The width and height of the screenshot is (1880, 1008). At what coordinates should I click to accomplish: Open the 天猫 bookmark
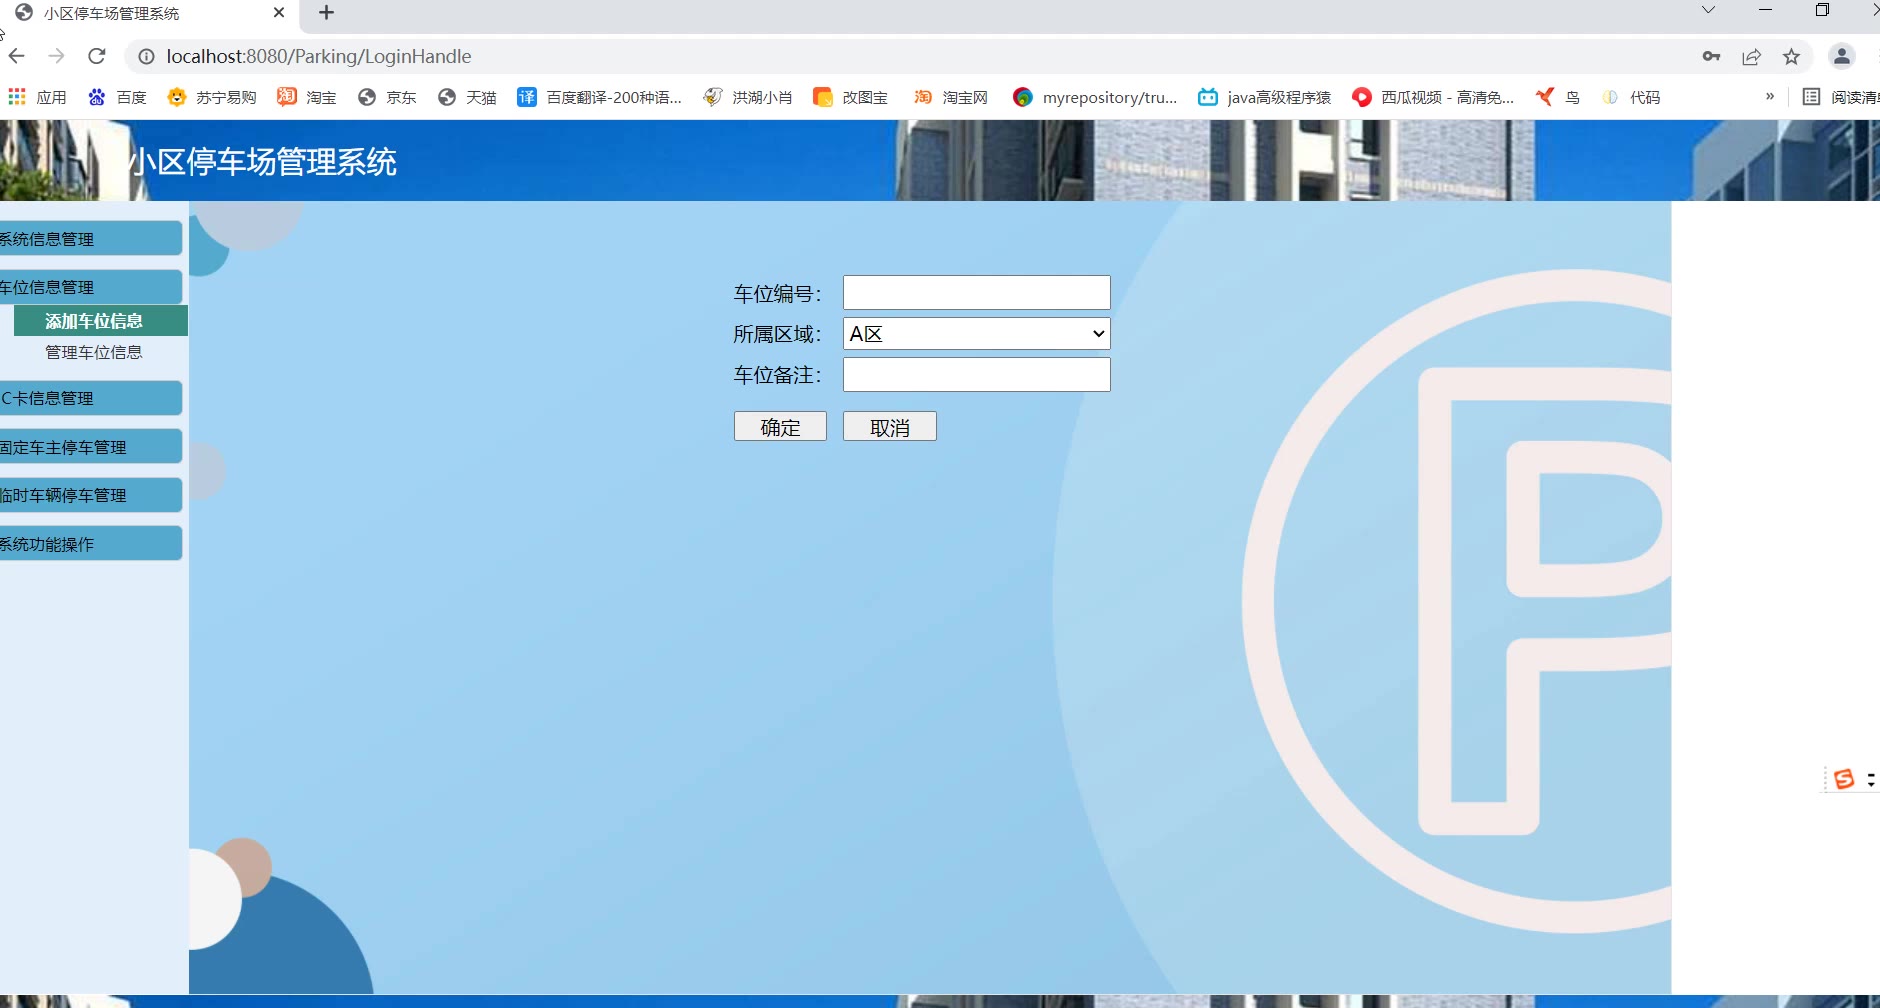pos(467,97)
